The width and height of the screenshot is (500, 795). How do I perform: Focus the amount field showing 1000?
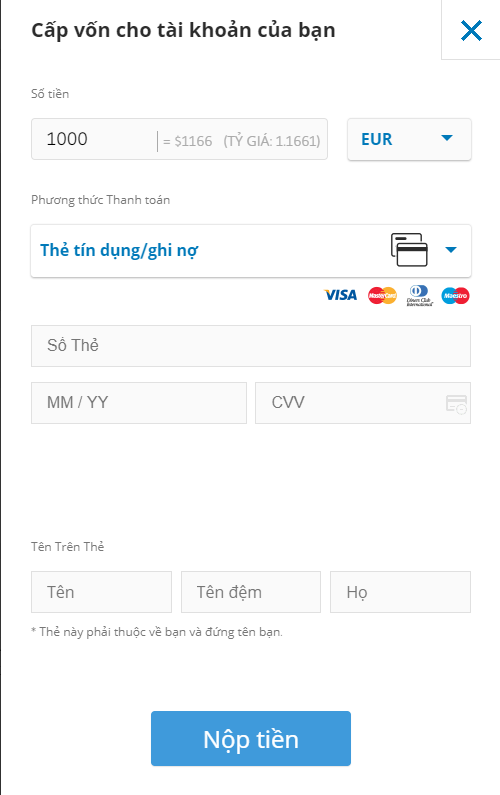[94, 139]
